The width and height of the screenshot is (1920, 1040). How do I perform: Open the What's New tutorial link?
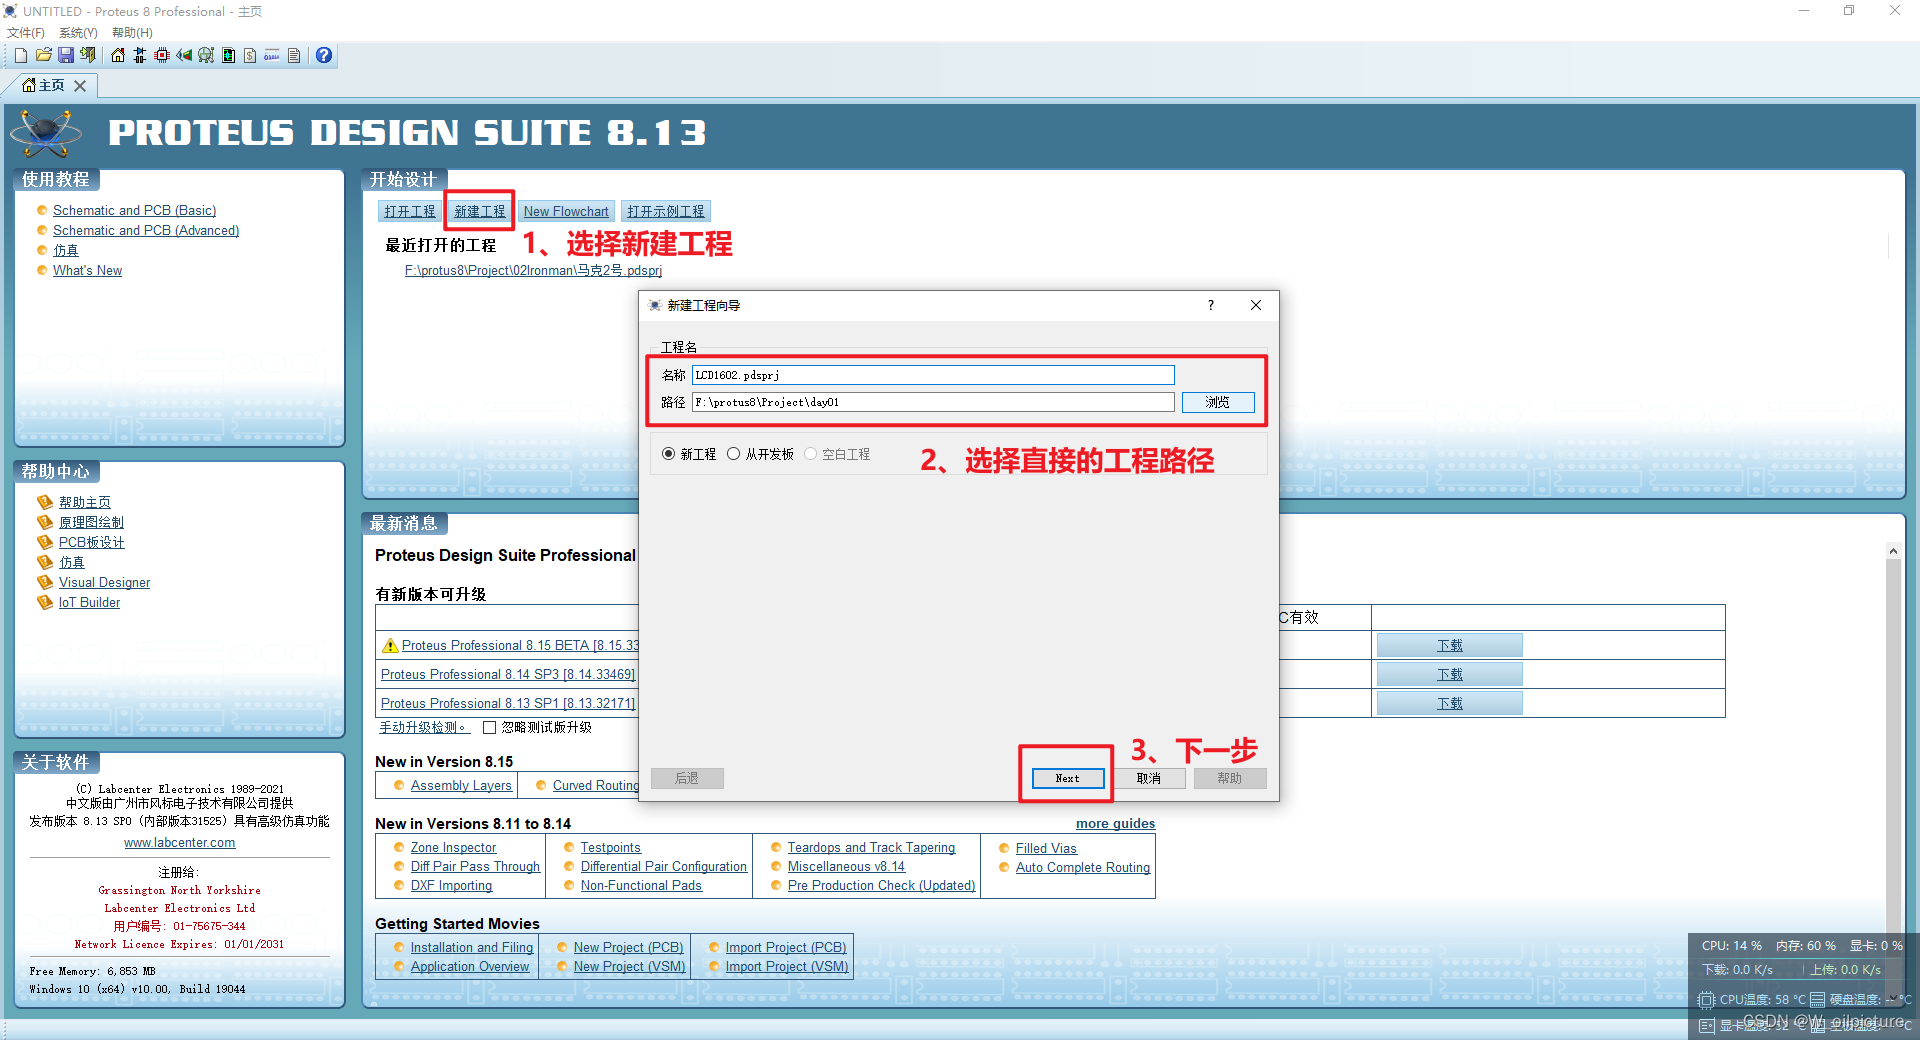point(87,270)
